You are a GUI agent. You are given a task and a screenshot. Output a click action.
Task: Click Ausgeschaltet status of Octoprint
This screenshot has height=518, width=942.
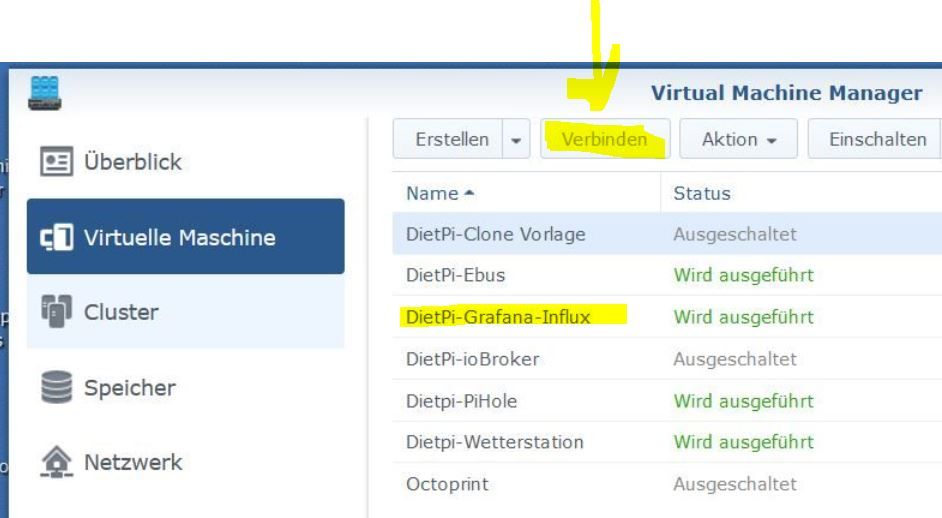tap(735, 484)
